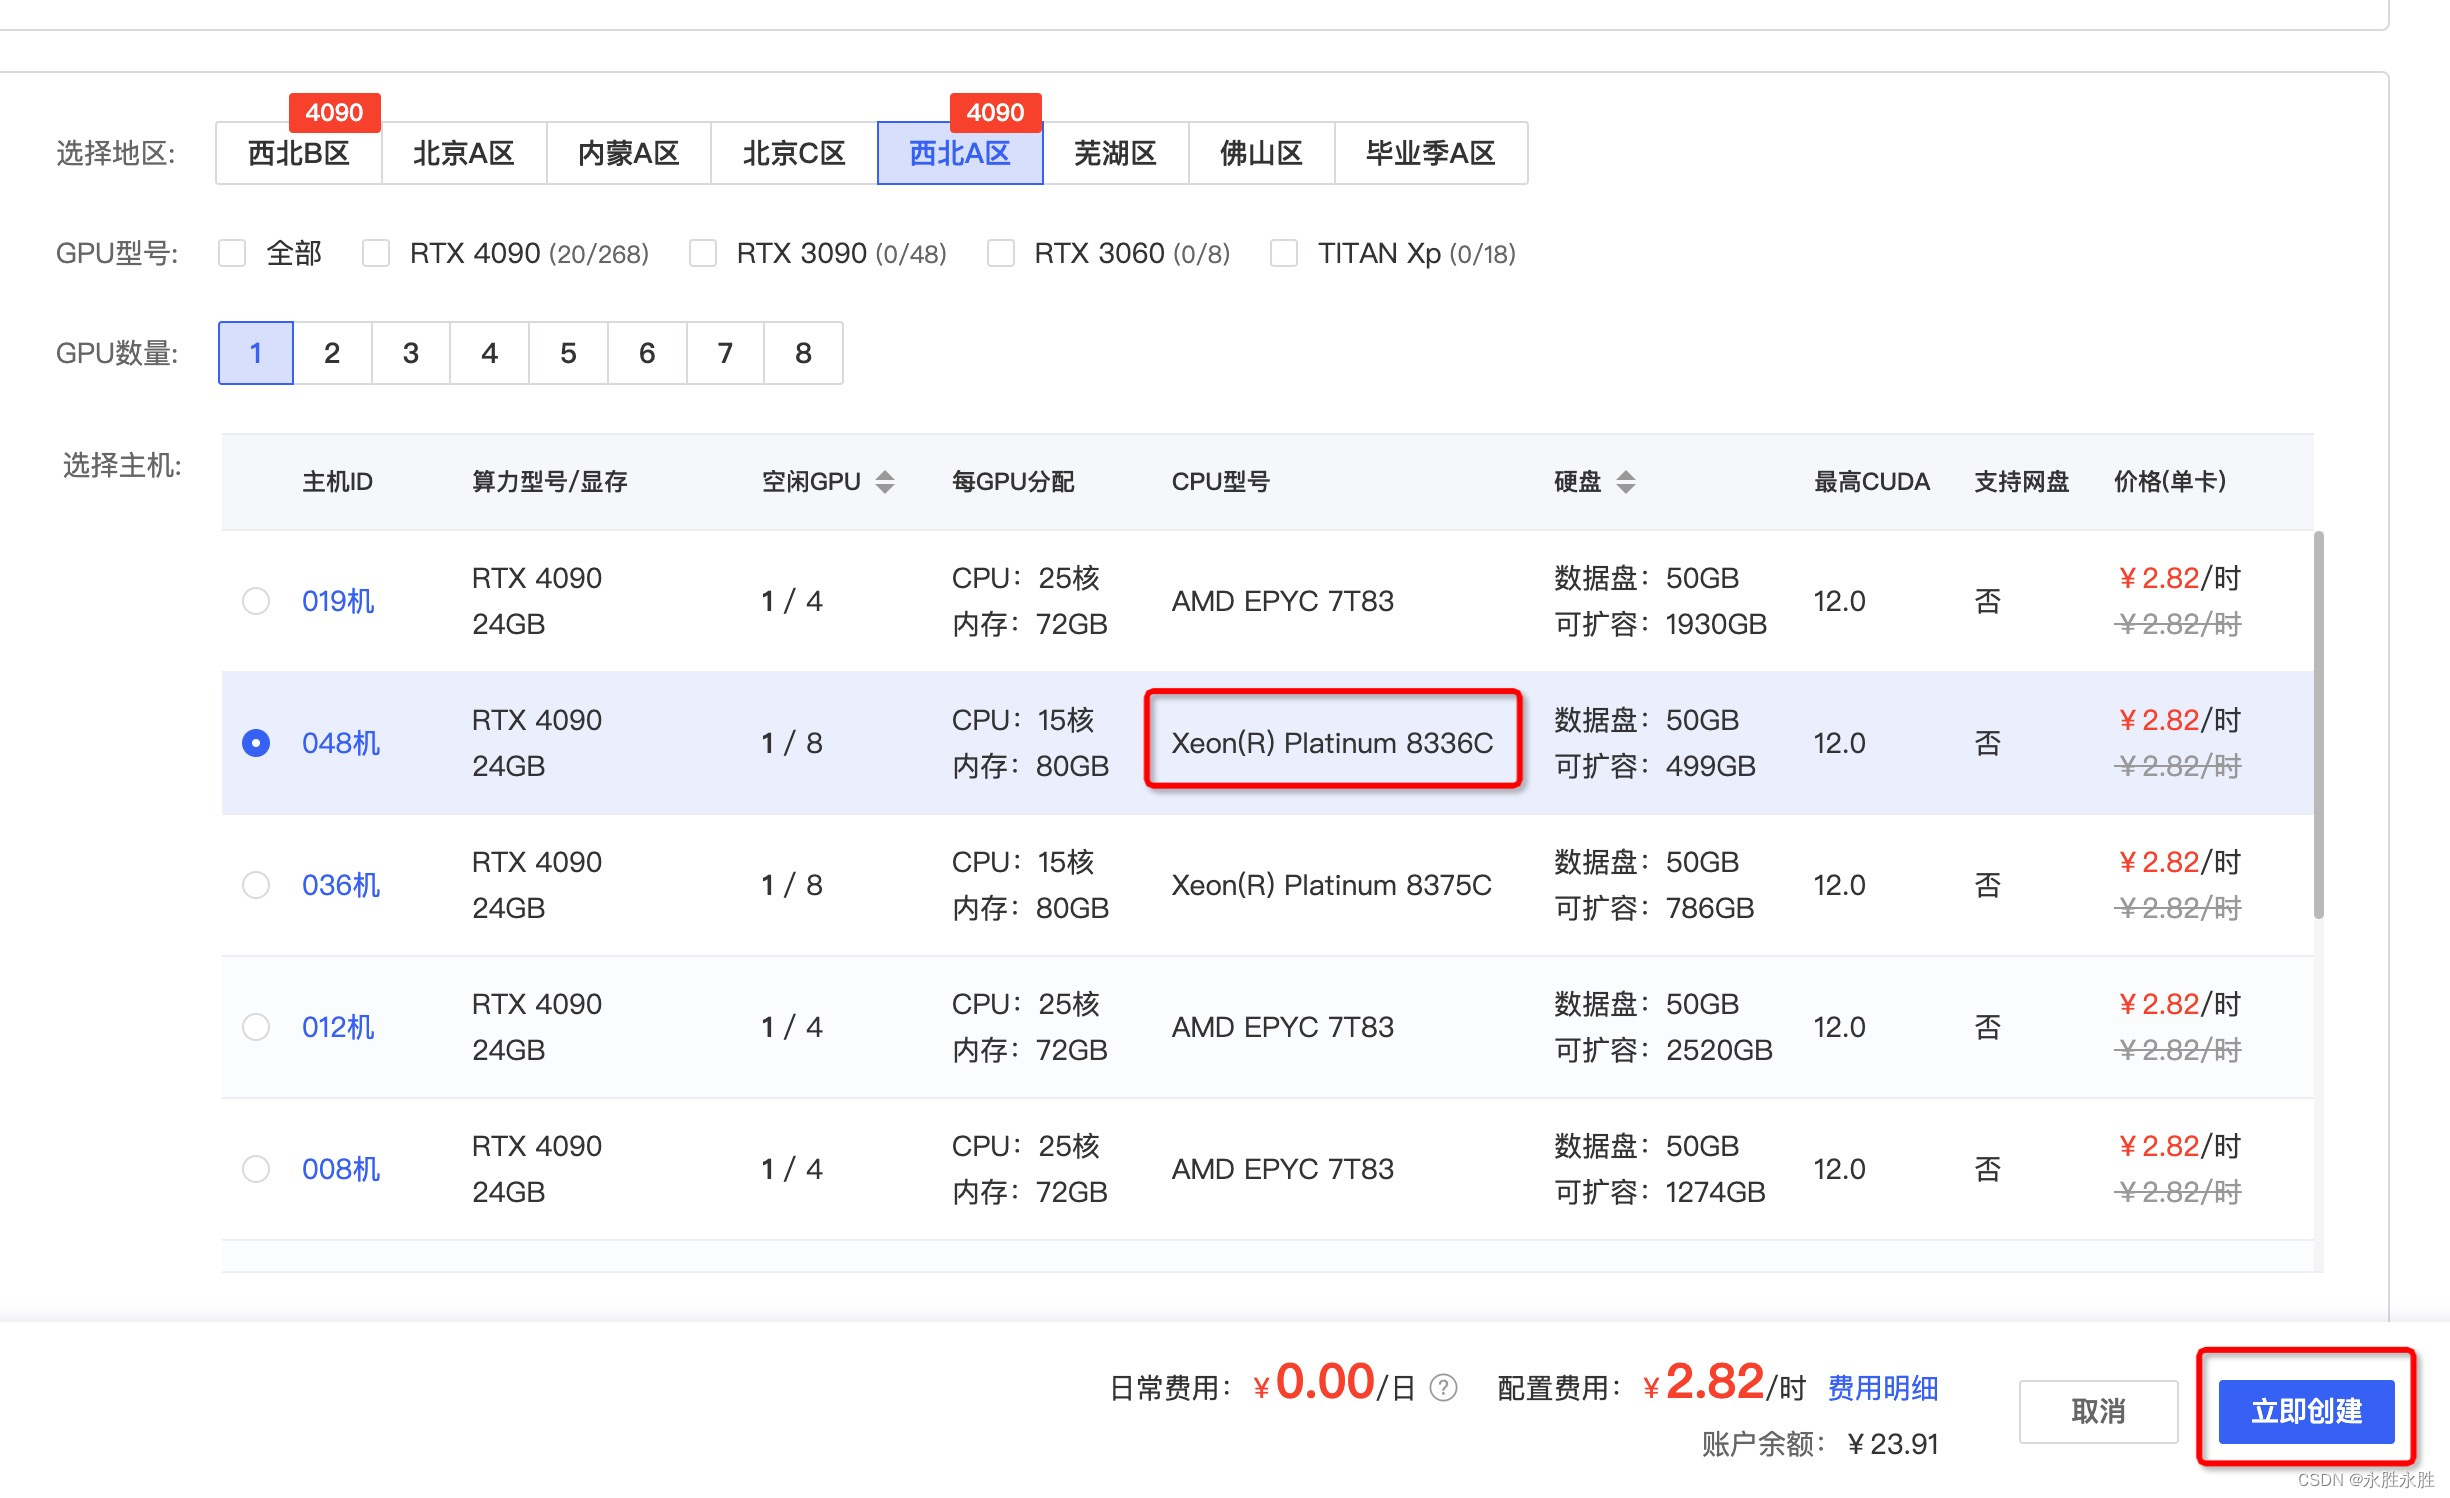Tick the RTX 3090 checkbox
2450x1498 pixels.
tap(703, 253)
